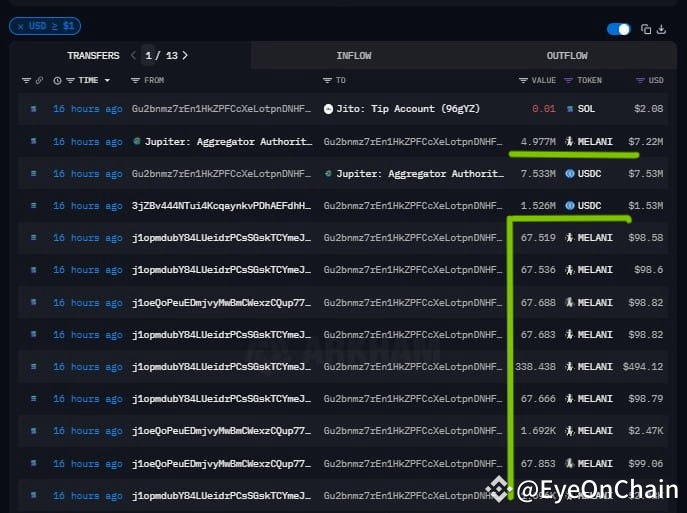Viewport: 687px width, 513px height.
Task: Open the VALUE column filter
Action: coord(523,81)
